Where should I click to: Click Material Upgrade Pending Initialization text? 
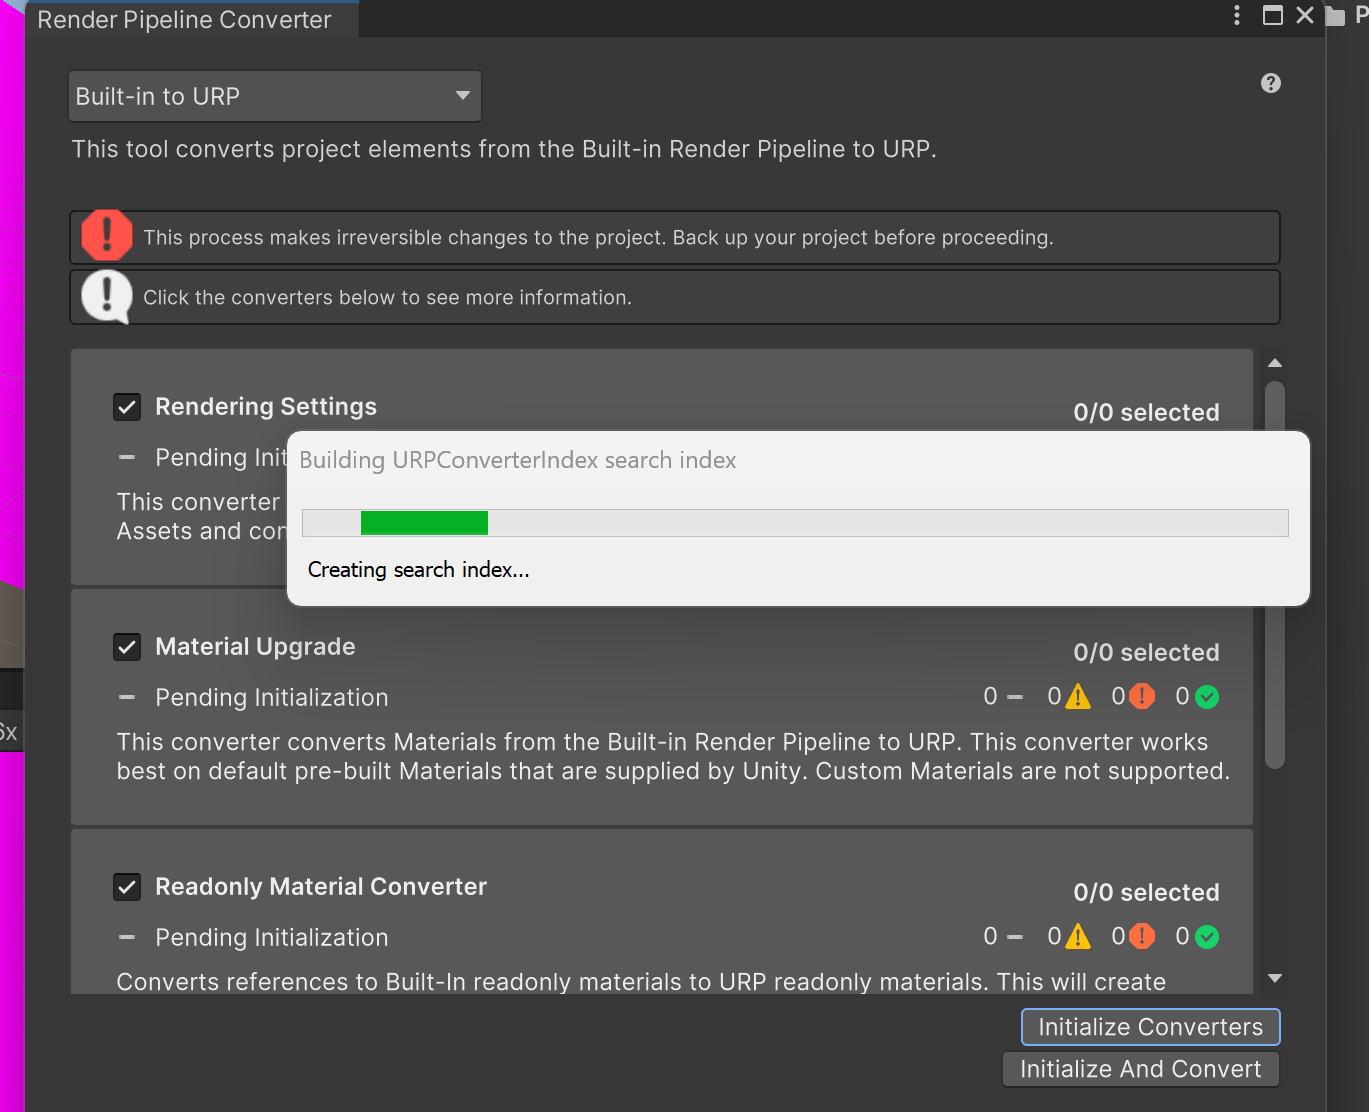coord(272,697)
